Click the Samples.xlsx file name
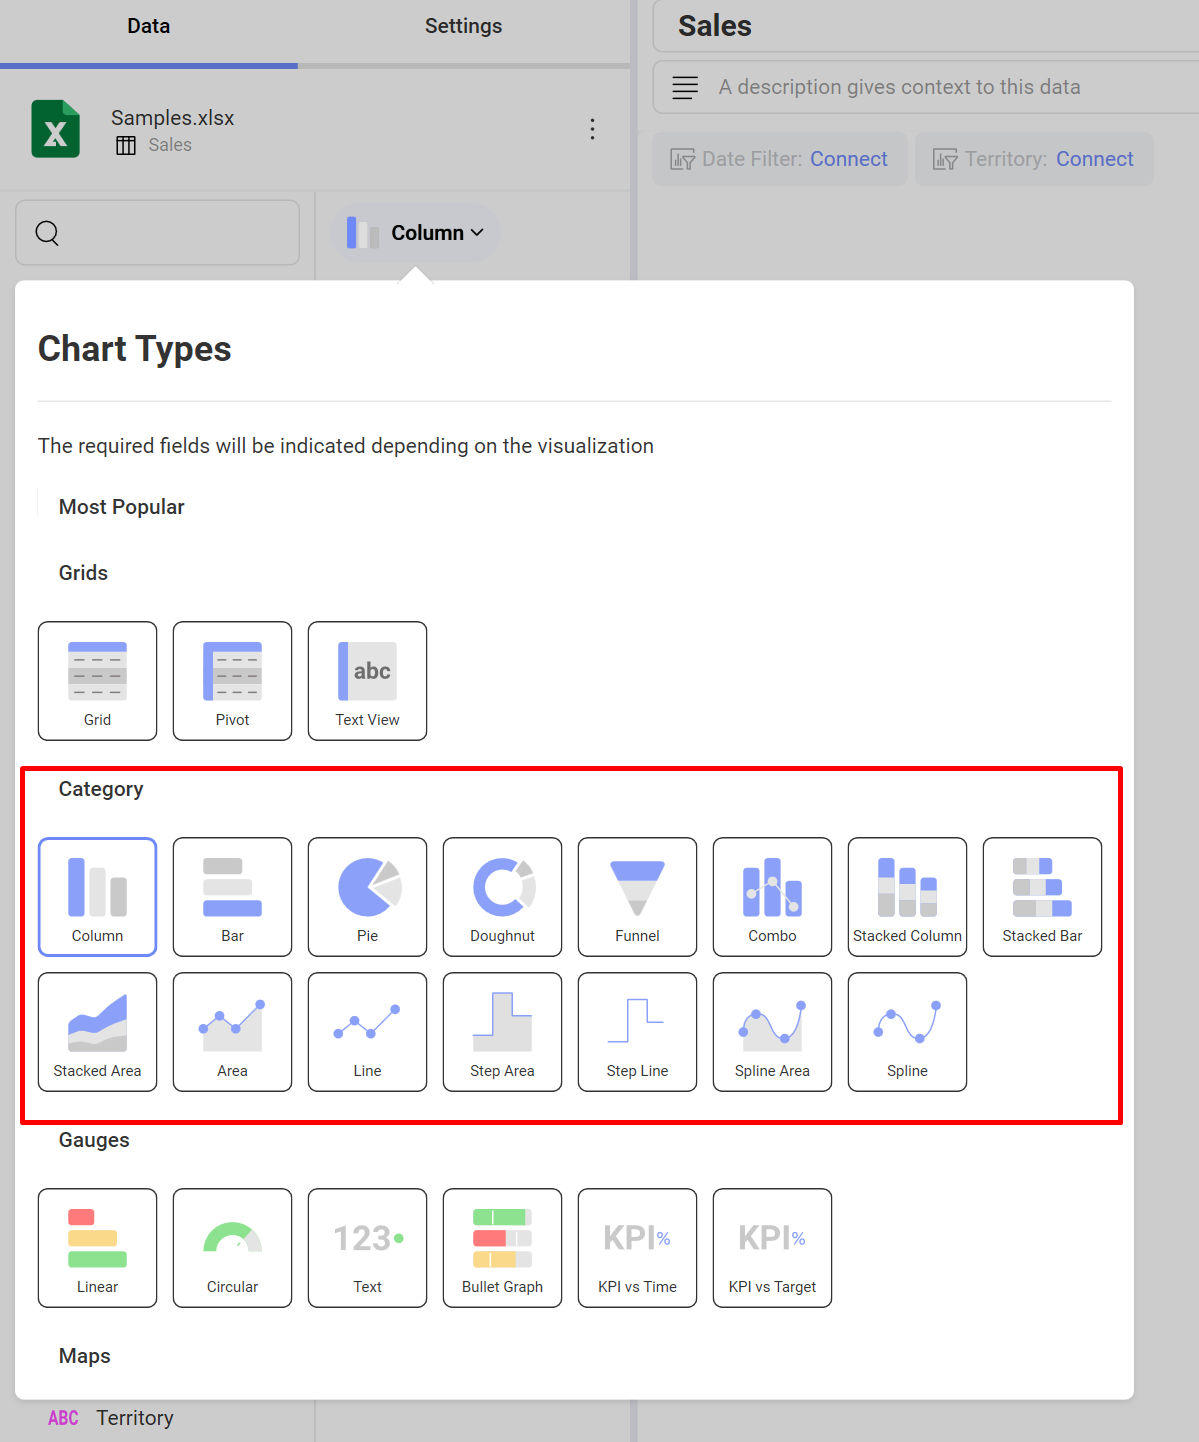Viewport: 1199px width, 1442px height. coord(172,118)
